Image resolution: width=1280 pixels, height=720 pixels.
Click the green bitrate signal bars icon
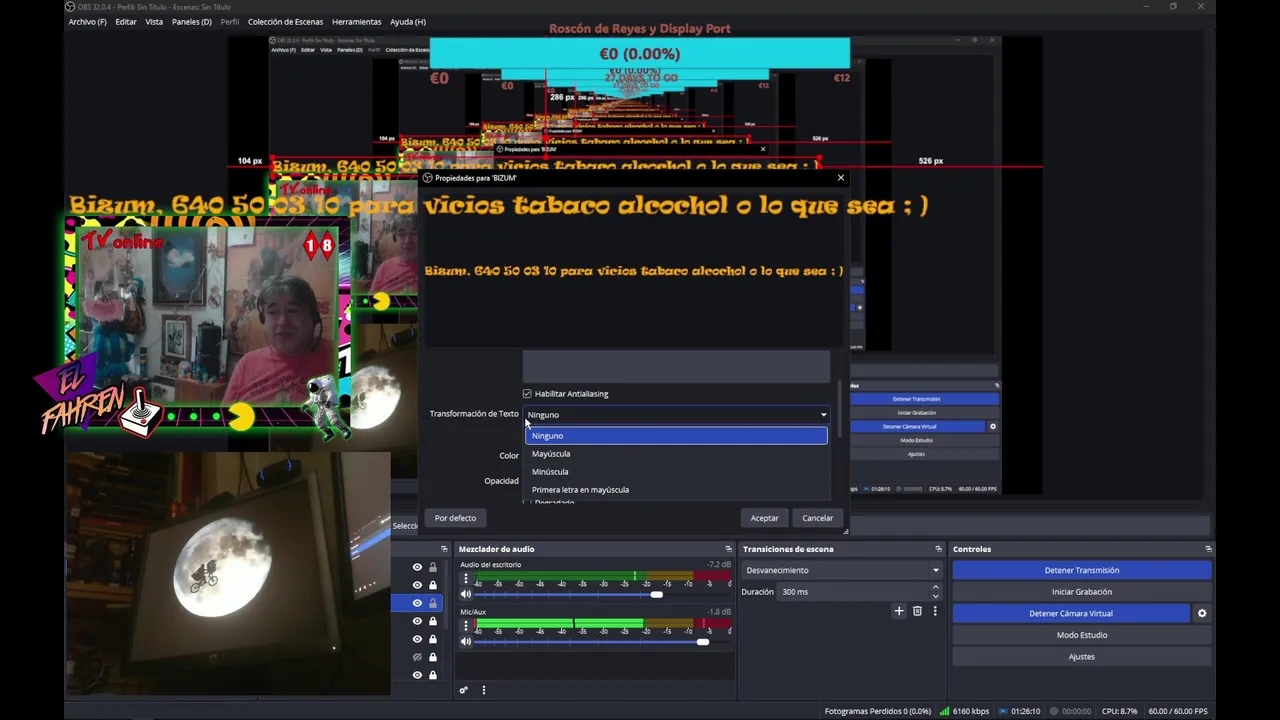point(944,711)
